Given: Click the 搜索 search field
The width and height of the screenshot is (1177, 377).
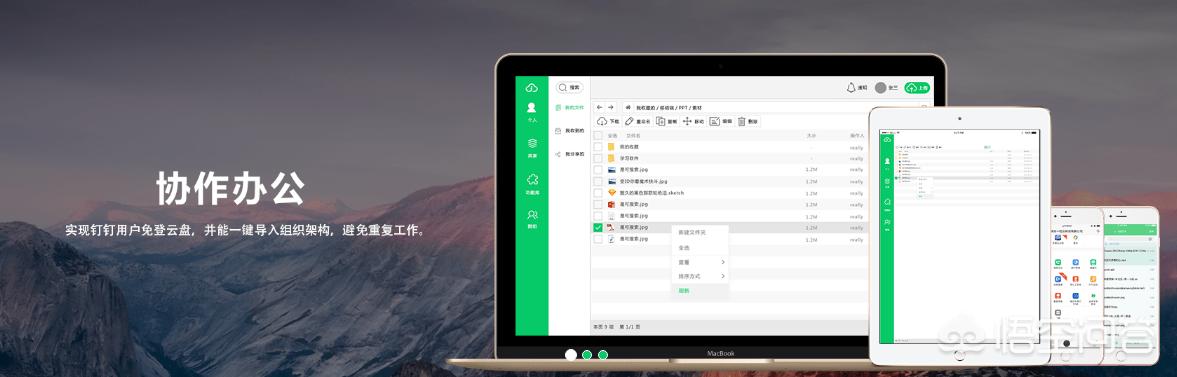Looking at the screenshot, I should click(x=569, y=88).
